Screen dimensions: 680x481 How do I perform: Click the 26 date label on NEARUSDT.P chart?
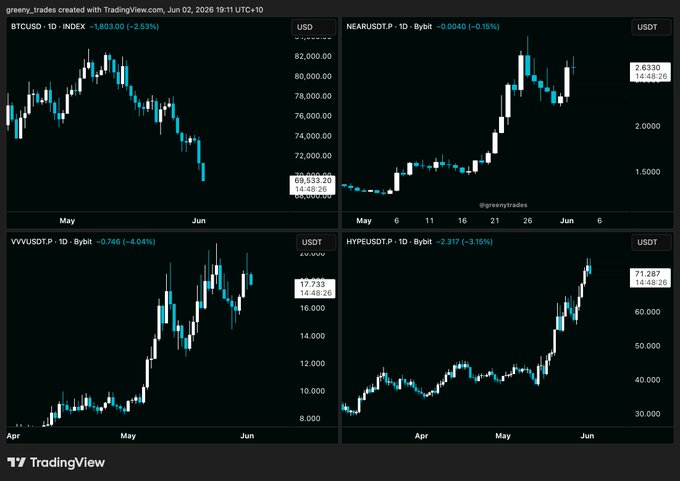(528, 221)
